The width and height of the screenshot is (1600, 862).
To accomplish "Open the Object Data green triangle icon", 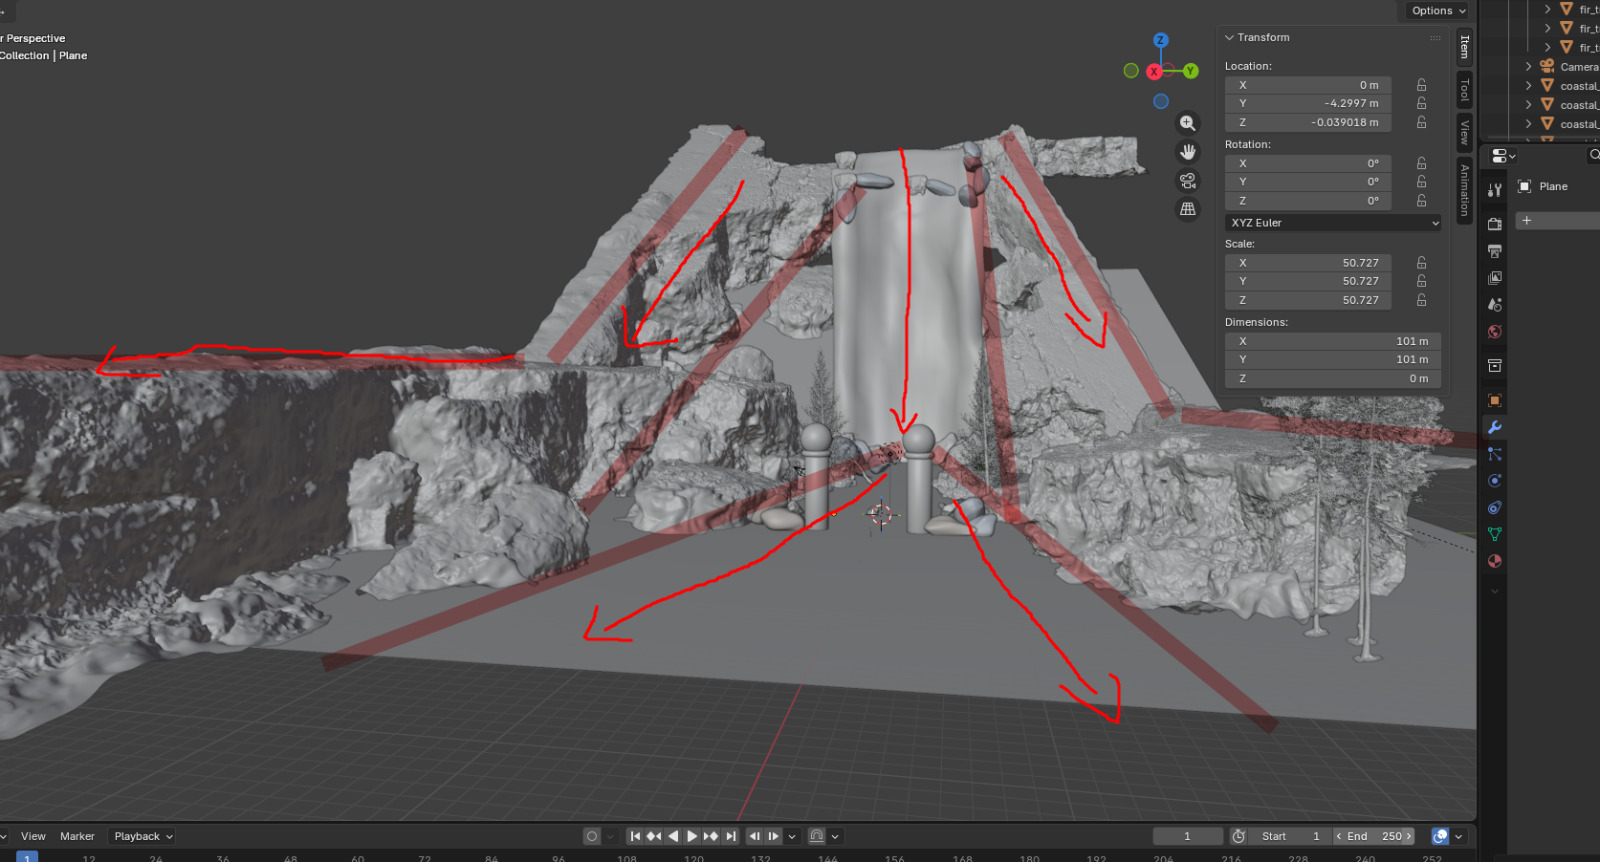I will tap(1495, 534).
